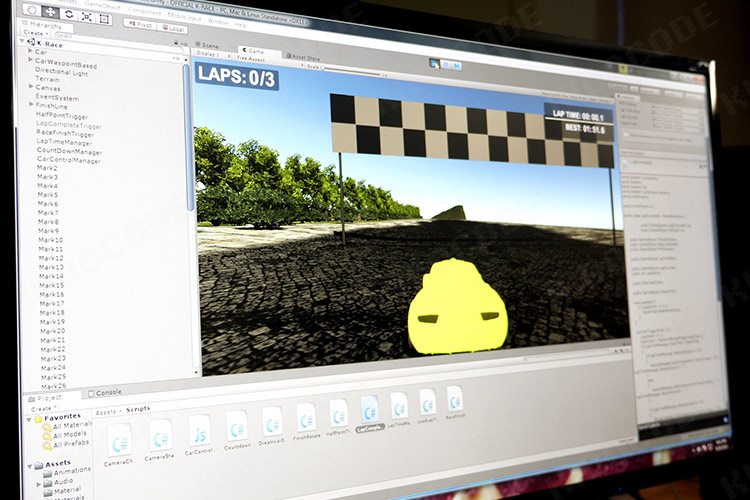Open the Hierarchy Create dropdown
Viewport: 750px width, 500px height.
(x=35, y=33)
